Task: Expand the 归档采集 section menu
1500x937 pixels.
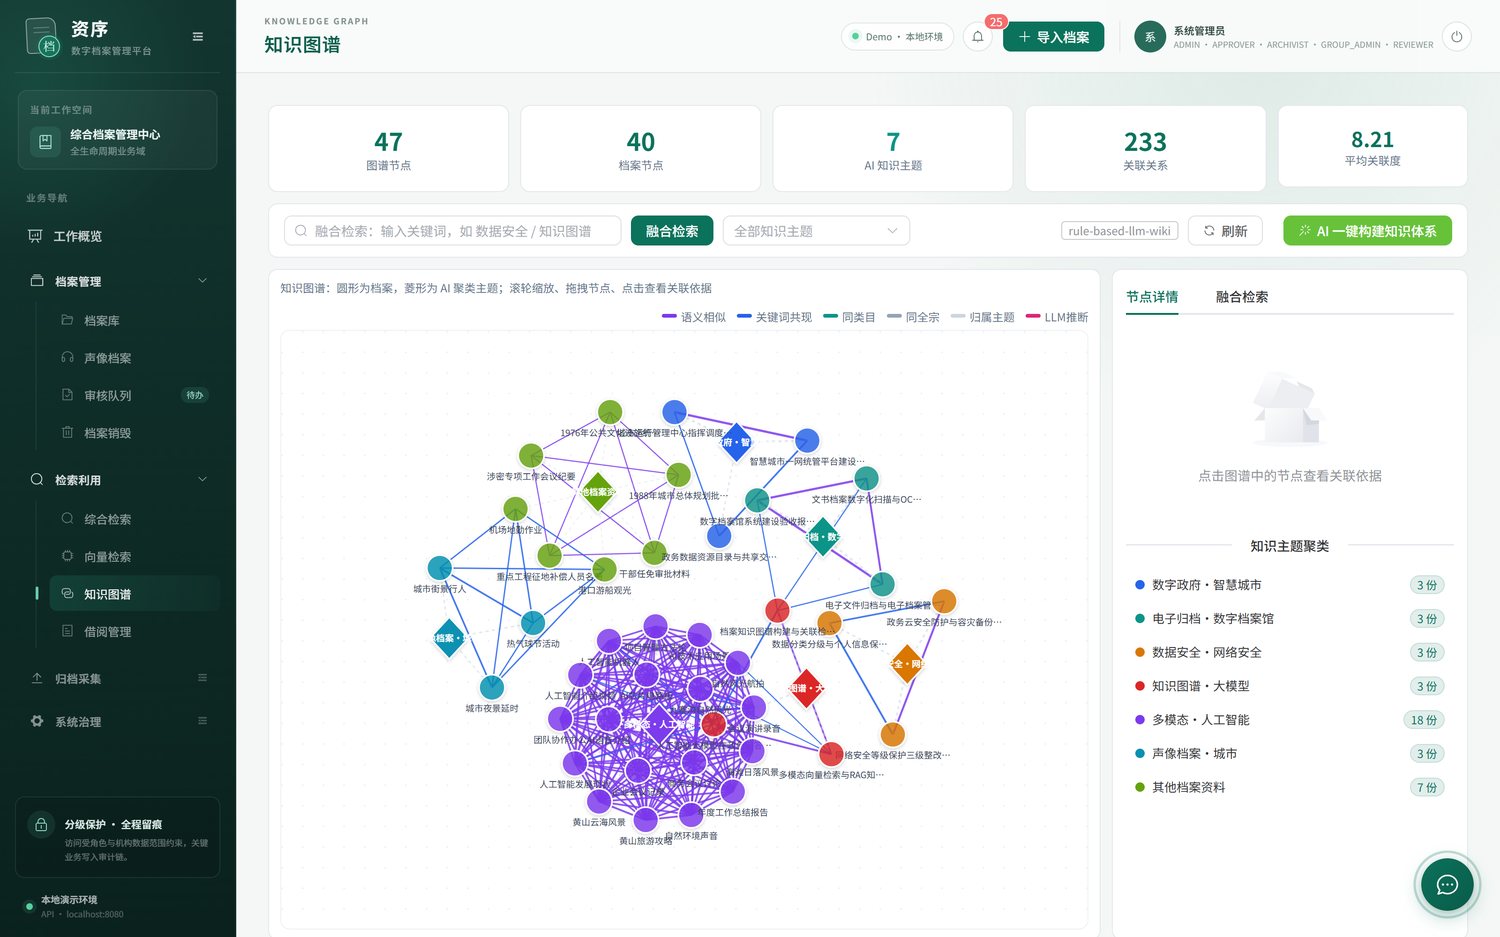Action: (202, 678)
